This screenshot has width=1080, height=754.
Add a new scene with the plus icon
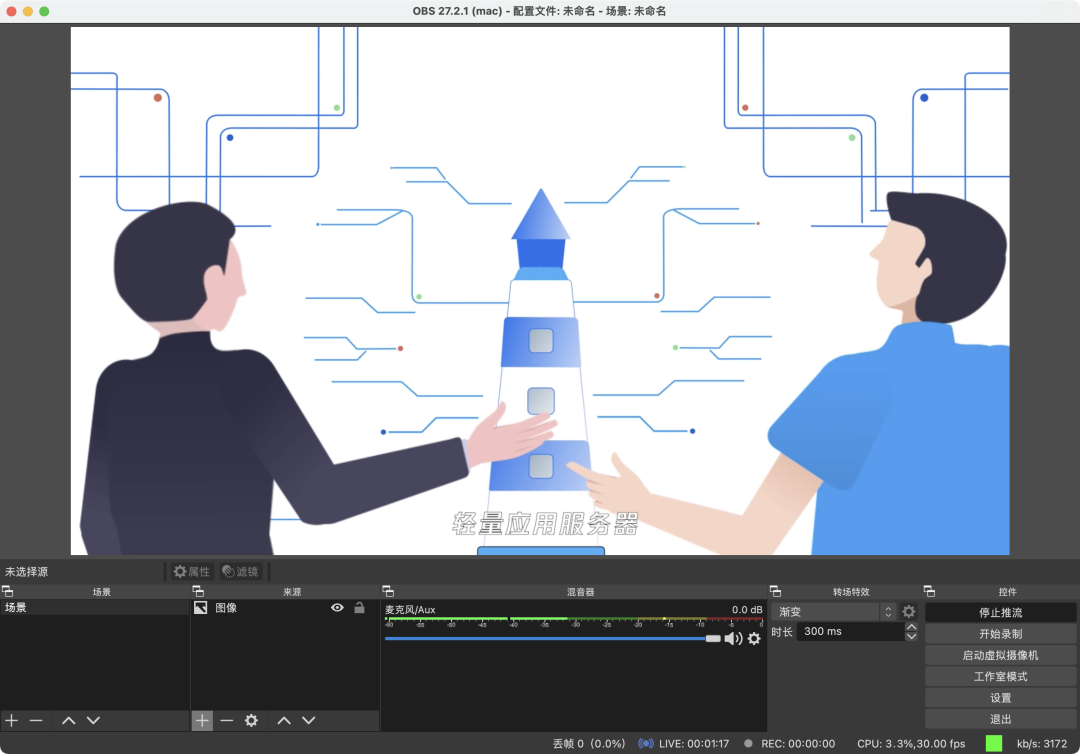coord(12,720)
